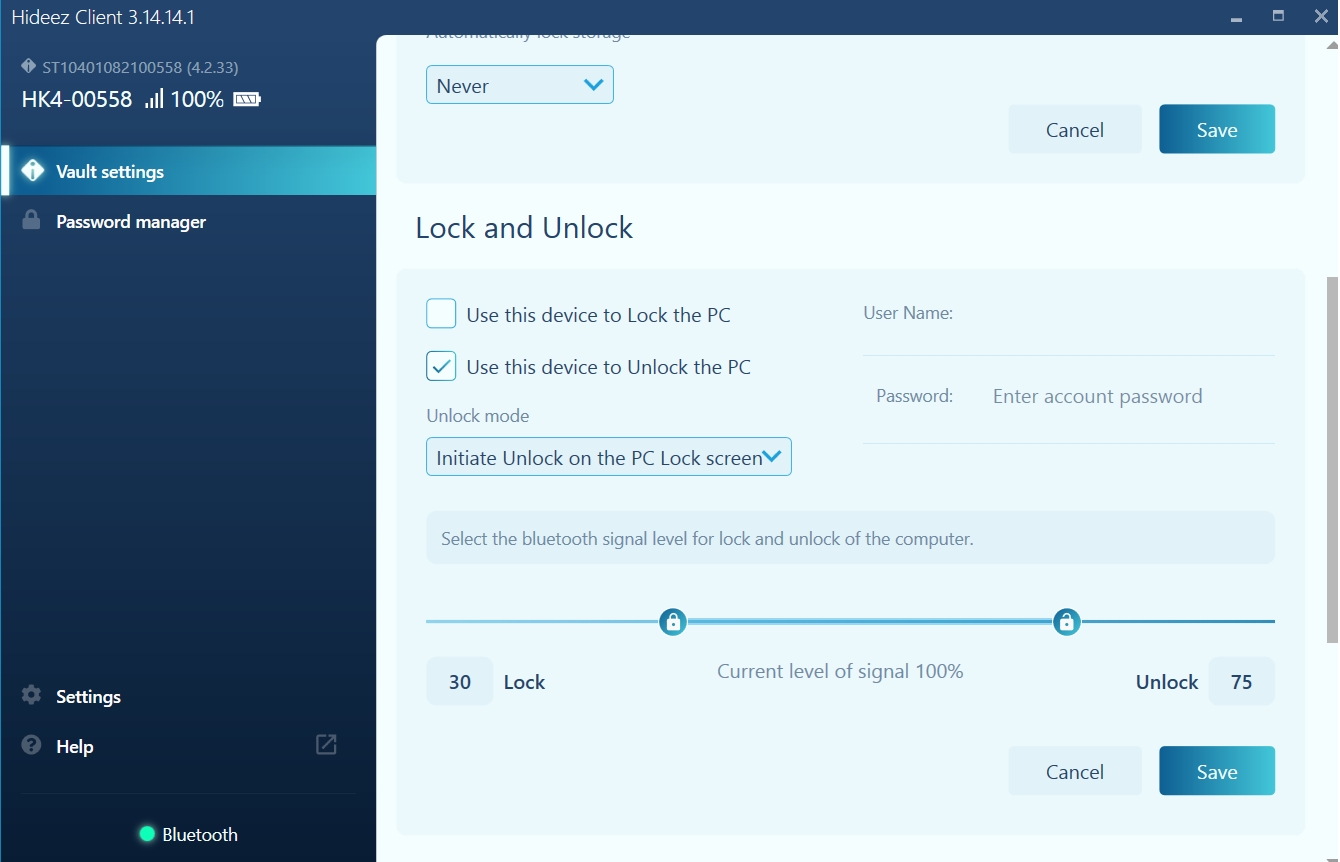
Task: Click the Vault settings diamond icon
Action: click(x=32, y=171)
